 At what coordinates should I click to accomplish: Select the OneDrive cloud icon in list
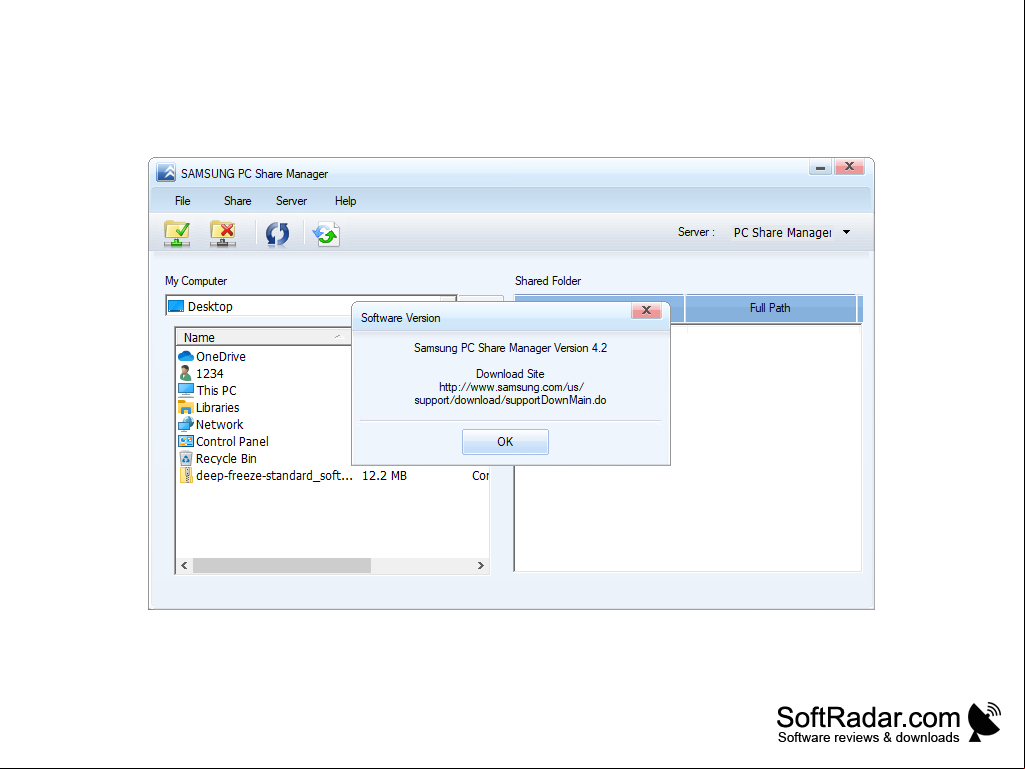(x=186, y=356)
